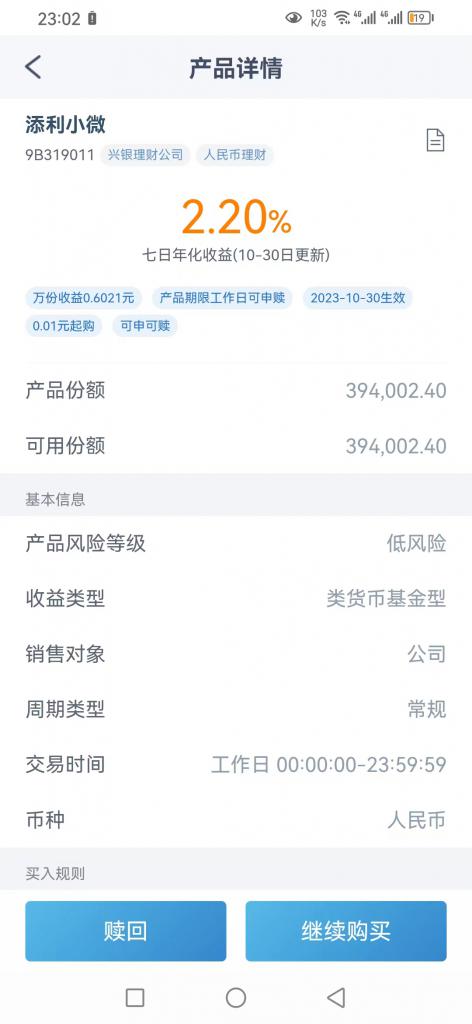
Task: Tap the battery indicator in status bar
Action: tap(420, 18)
